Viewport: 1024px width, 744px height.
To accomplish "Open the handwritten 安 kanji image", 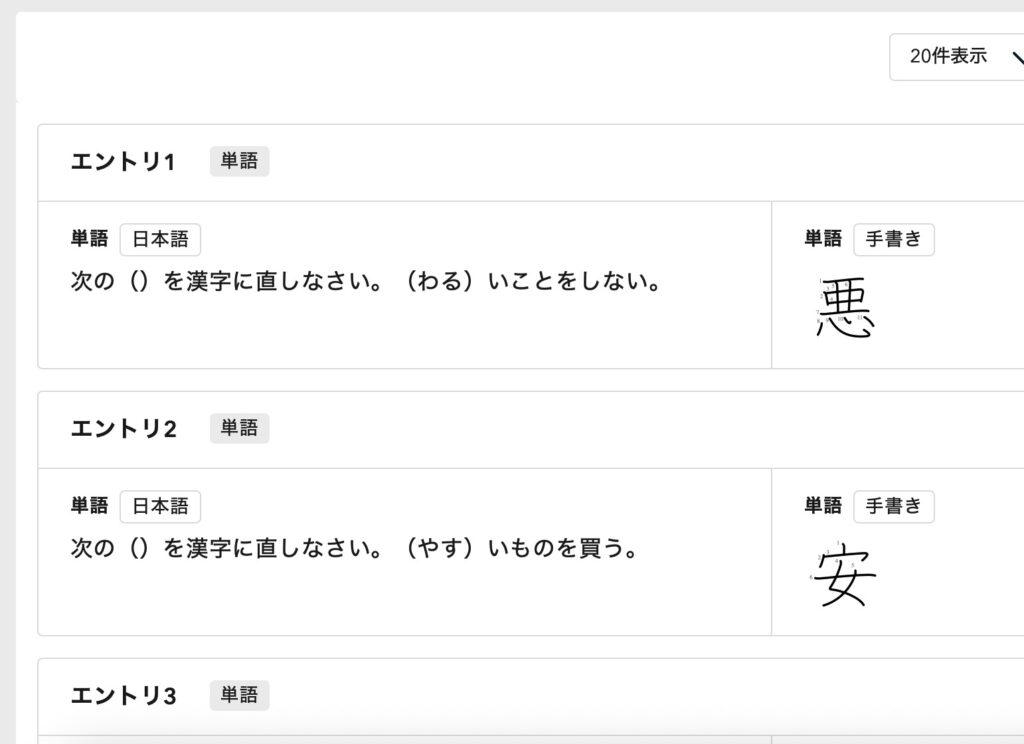I will [x=845, y=576].
